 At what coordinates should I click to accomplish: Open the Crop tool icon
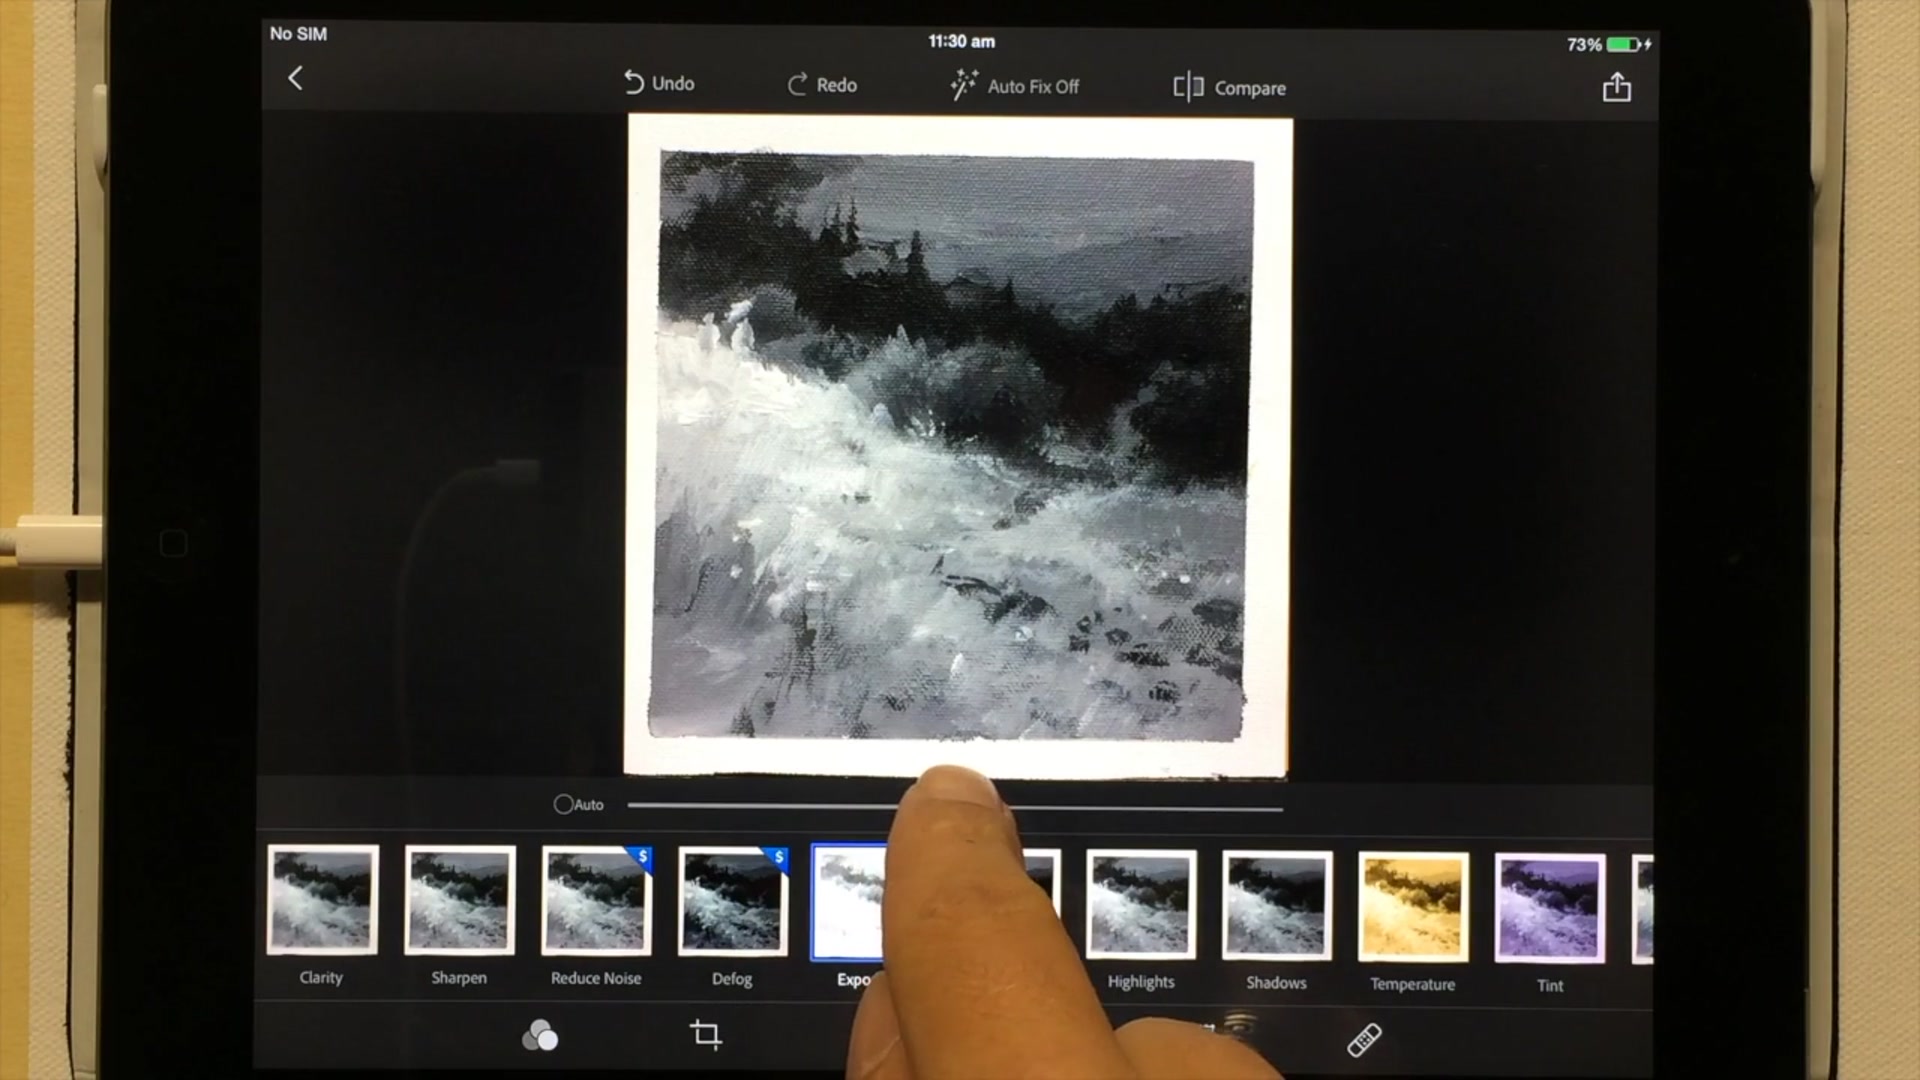pyautogui.click(x=706, y=1034)
